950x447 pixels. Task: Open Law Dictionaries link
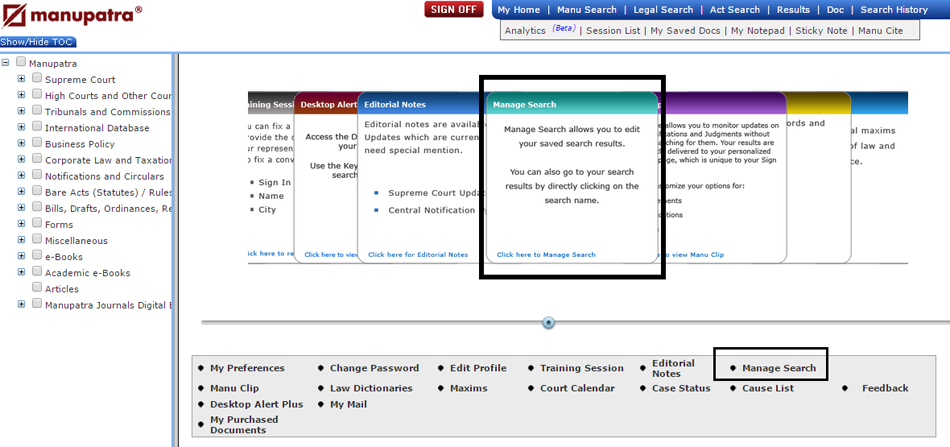pos(371,388)
